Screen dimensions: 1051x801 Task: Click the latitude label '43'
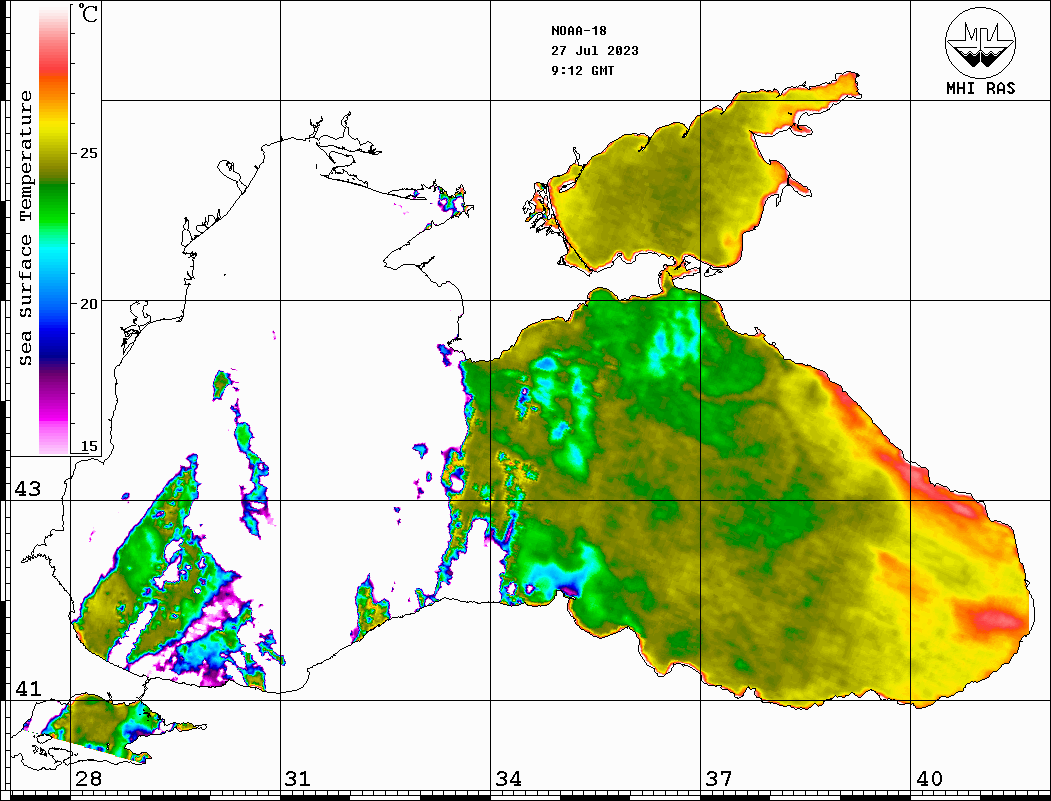coord(27,489)
